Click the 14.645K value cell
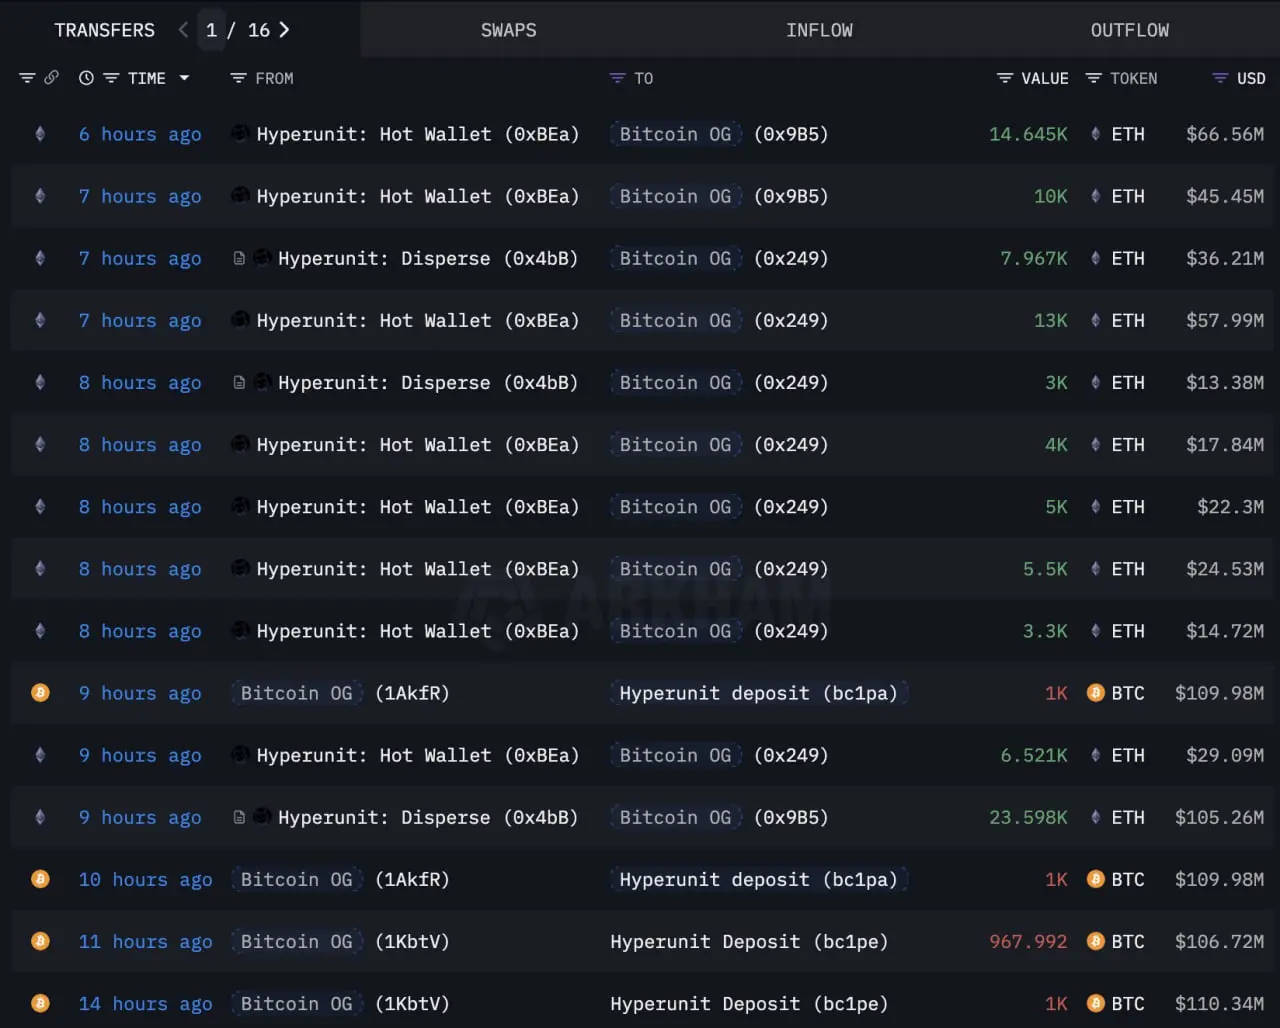1280x1028 pixels. [x=1028, y=134]
